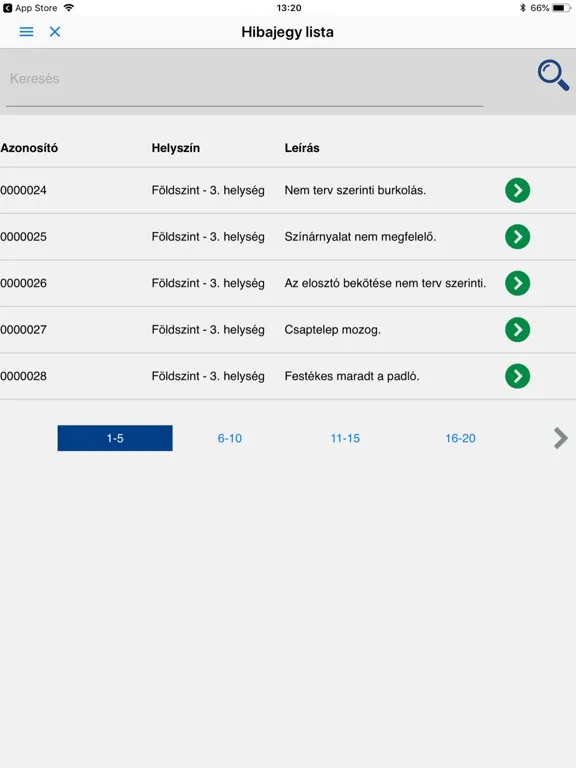
Task: Select the 1-5 page tab
Action: pyautogui.click(x=115, y=438)
